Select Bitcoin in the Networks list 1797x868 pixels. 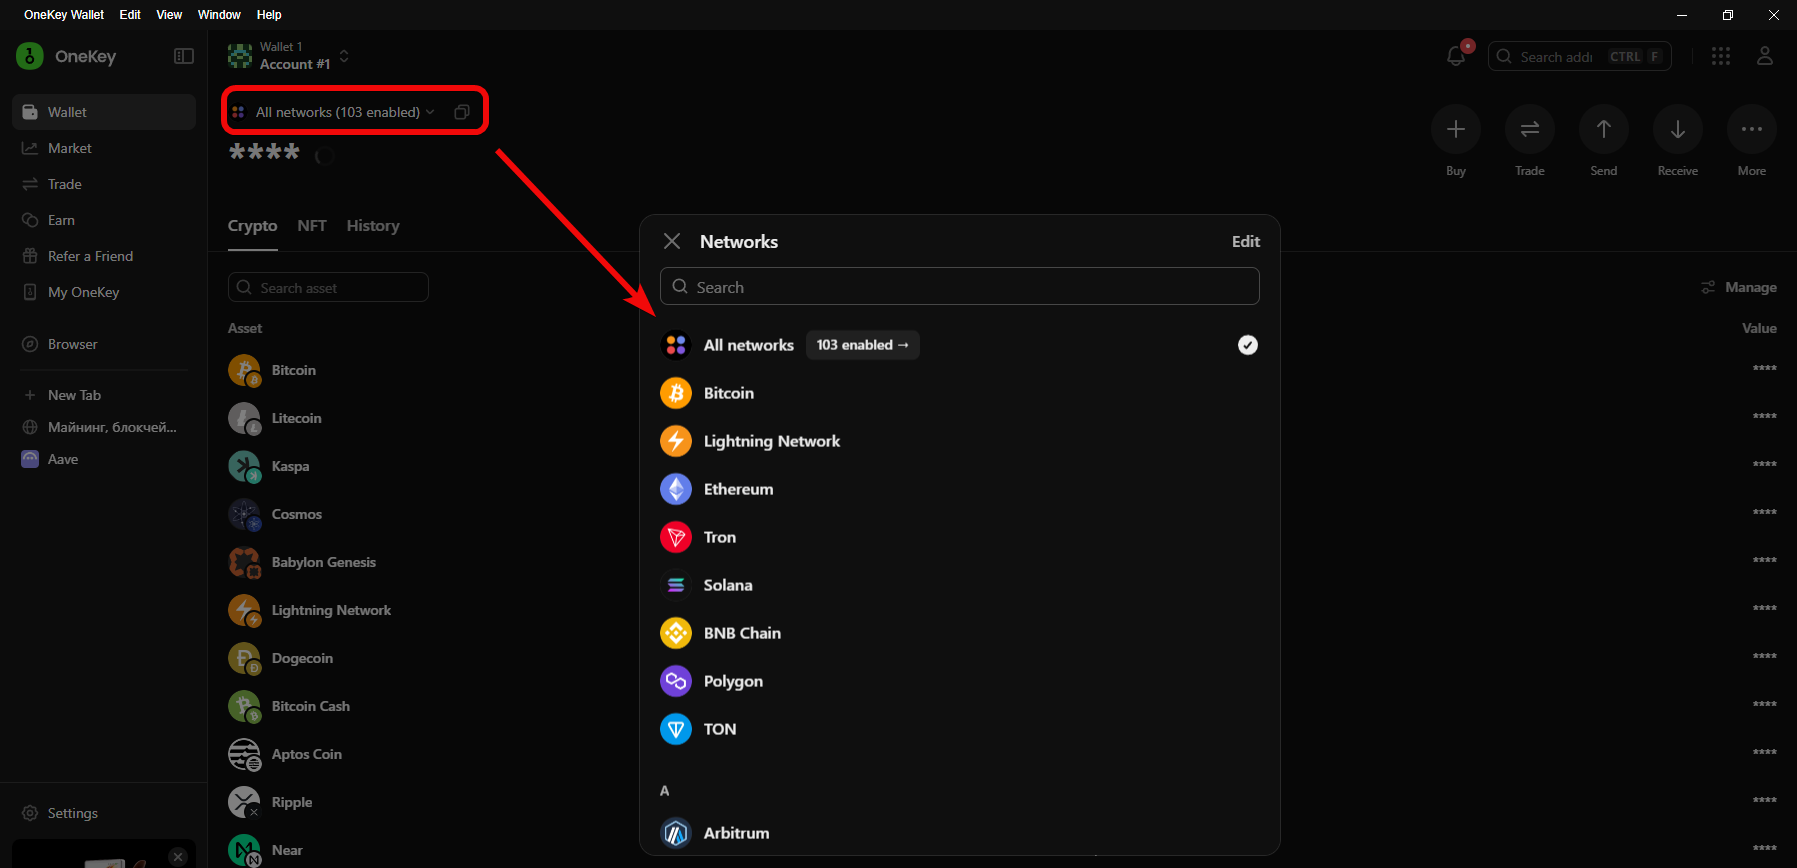pyautogui.click(x=959, y=393)
